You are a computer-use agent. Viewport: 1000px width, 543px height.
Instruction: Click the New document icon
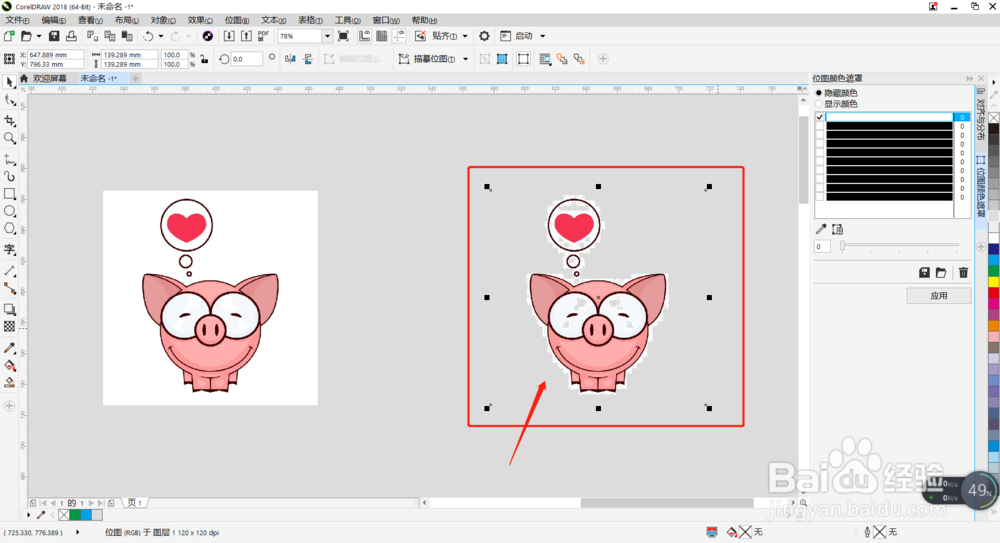click(x=9, y=36)
